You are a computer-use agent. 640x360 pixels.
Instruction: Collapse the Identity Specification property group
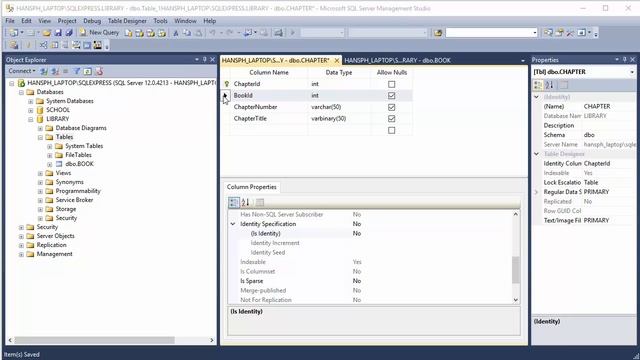[x=233, y=224]
